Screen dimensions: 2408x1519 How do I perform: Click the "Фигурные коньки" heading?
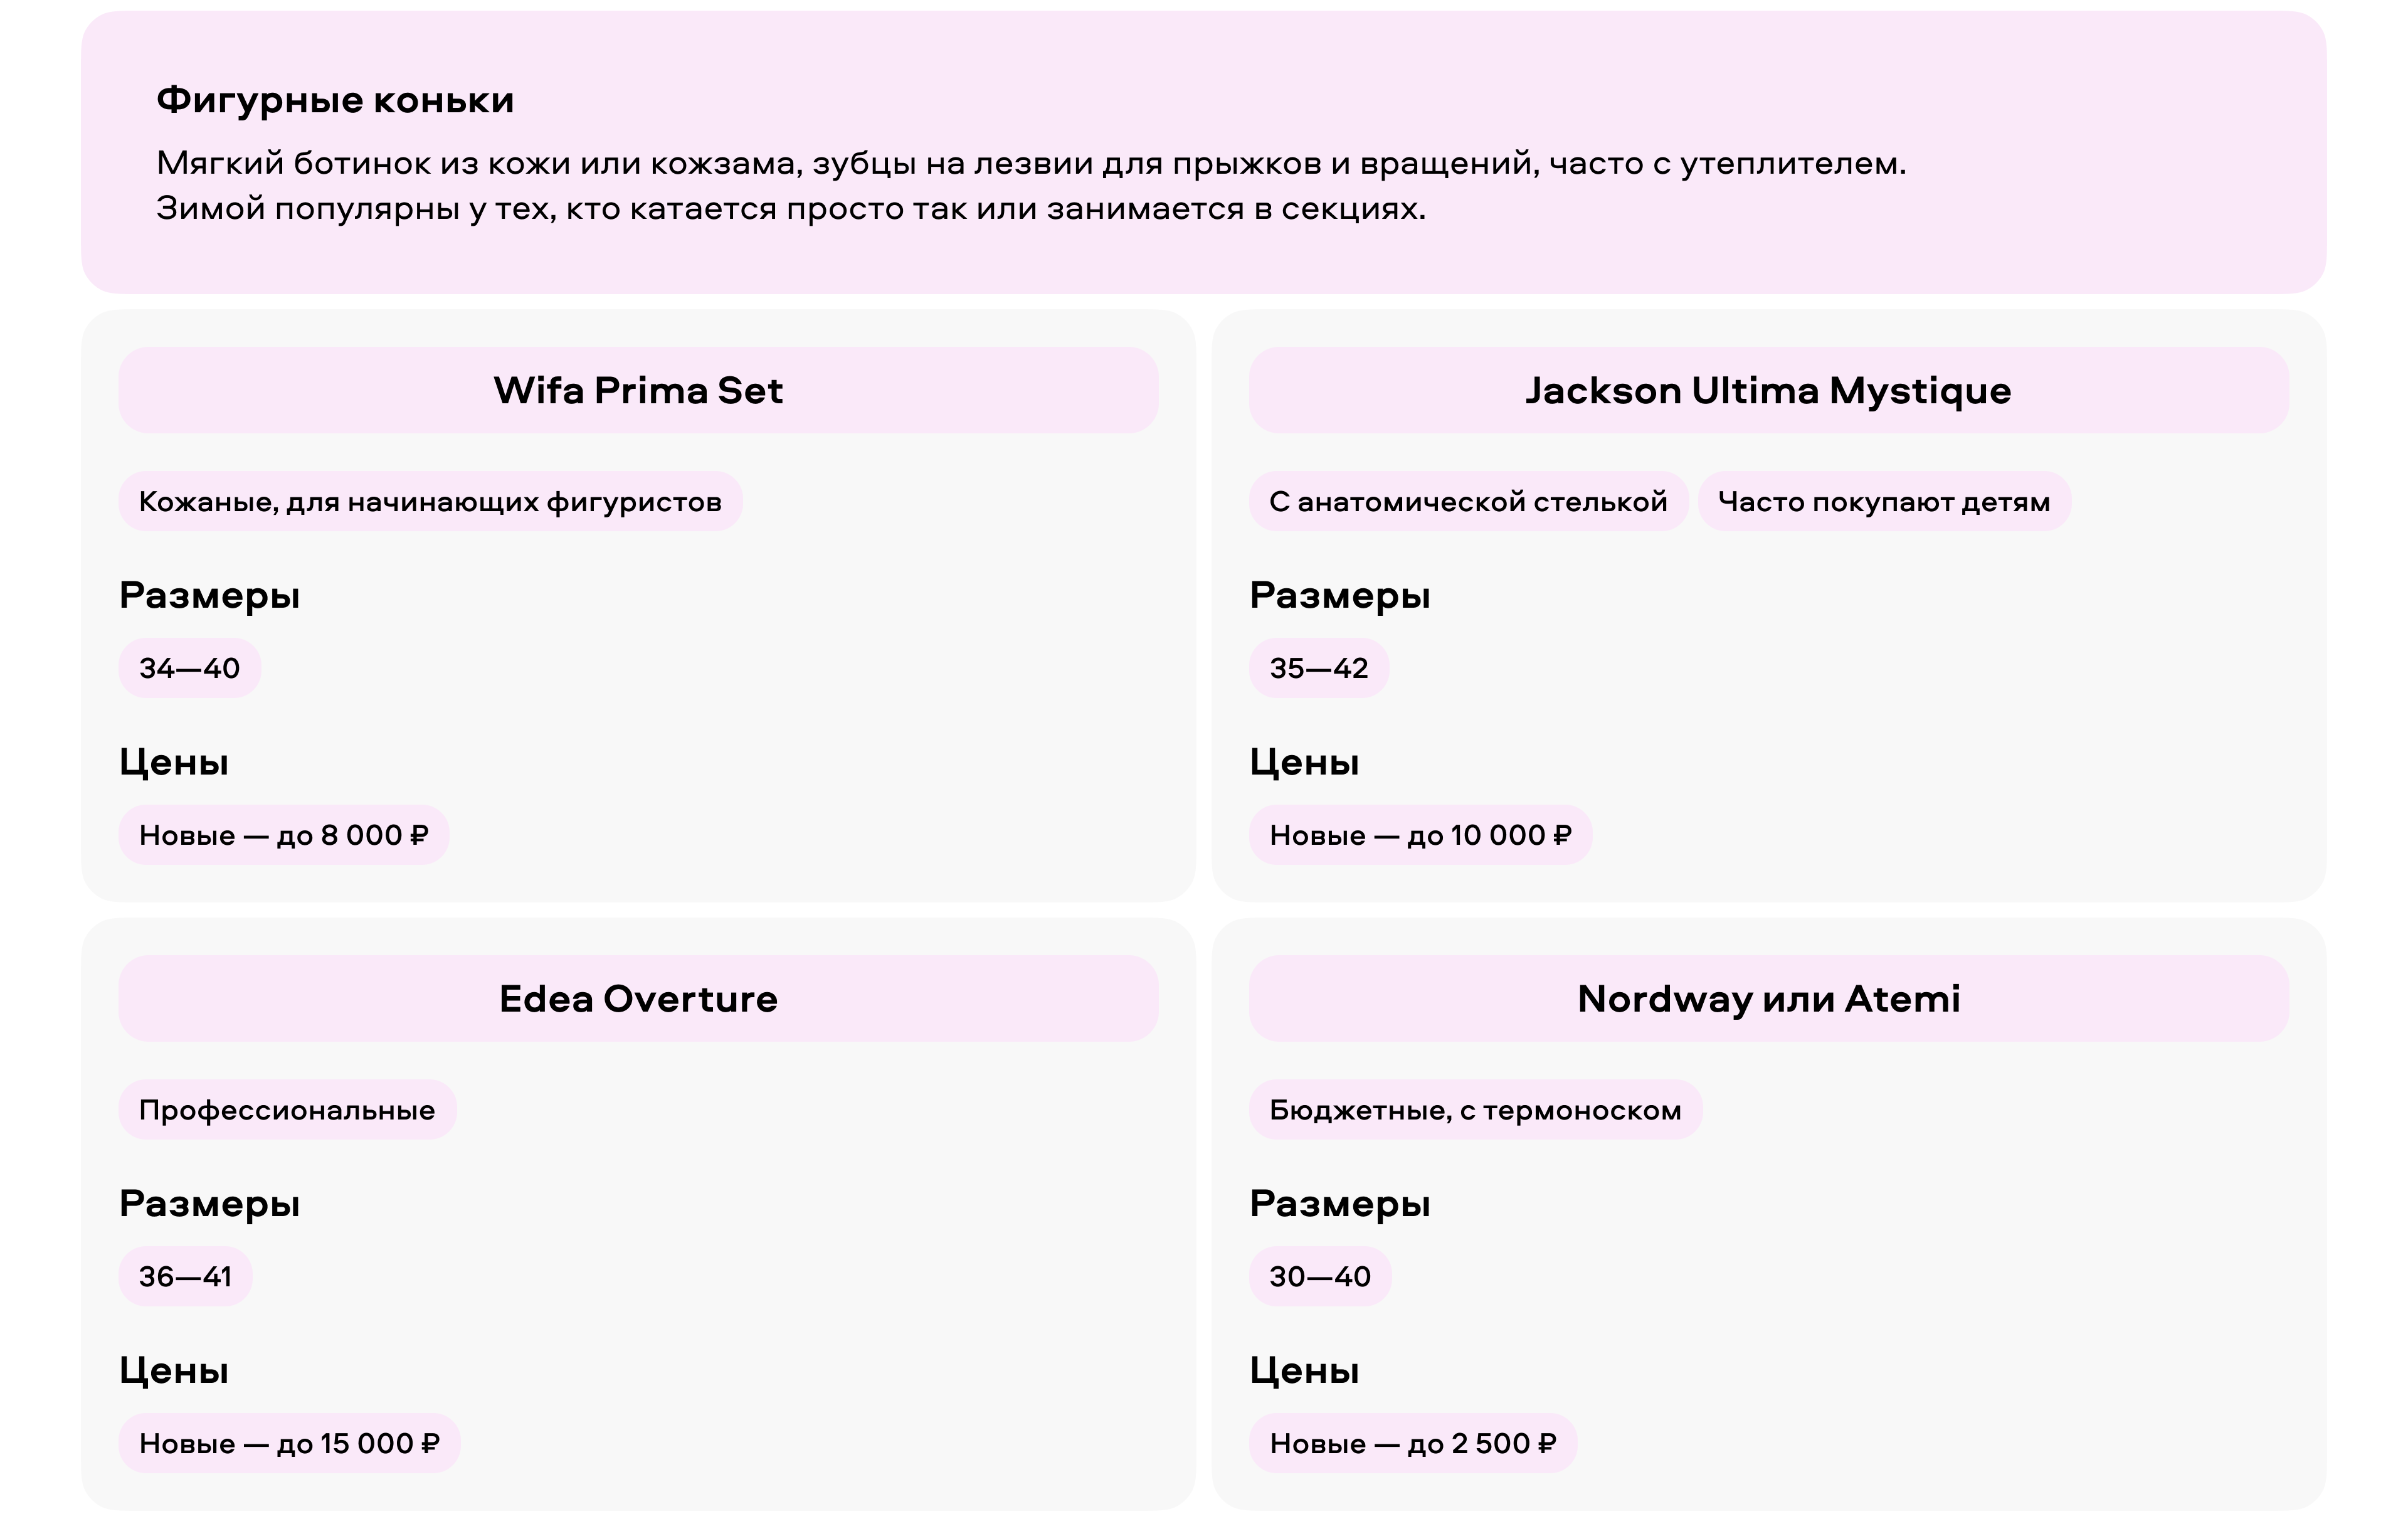pos(335,100)
